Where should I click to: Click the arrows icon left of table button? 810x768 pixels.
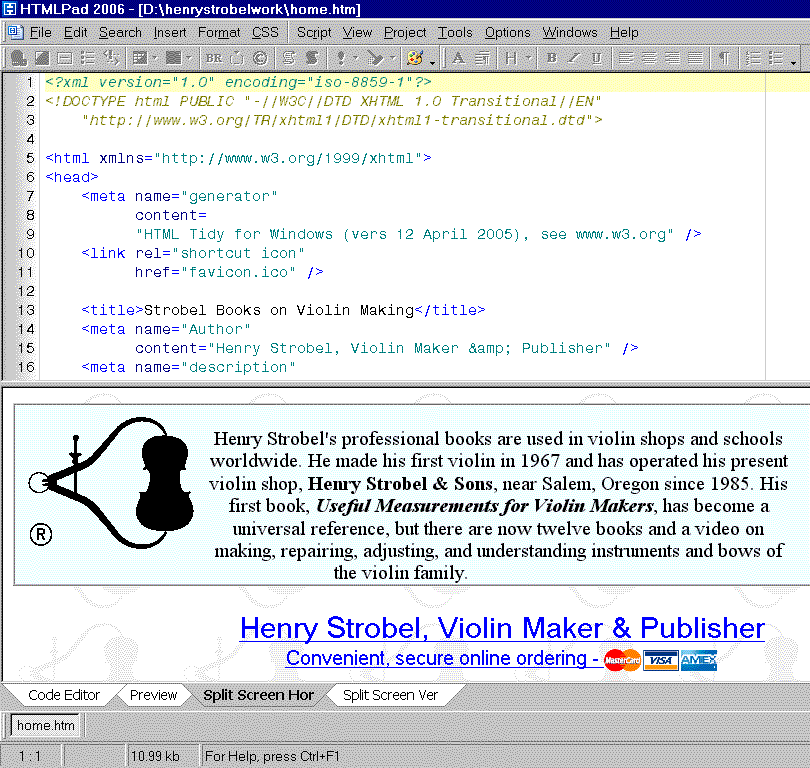tap(111, 58)
